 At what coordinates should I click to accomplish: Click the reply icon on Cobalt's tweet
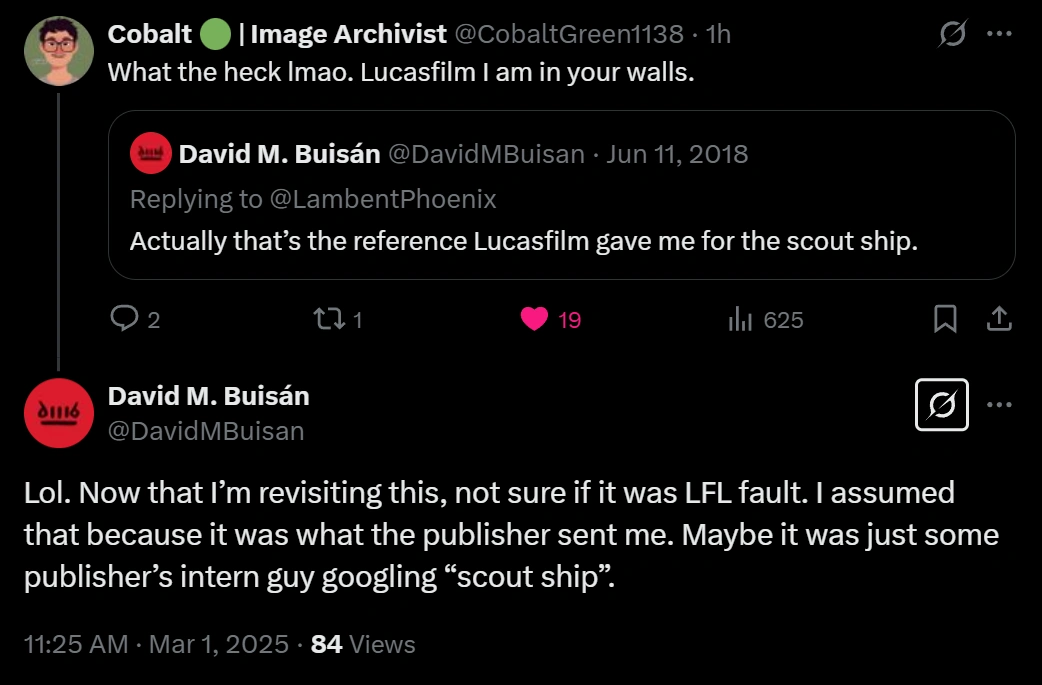124,319
